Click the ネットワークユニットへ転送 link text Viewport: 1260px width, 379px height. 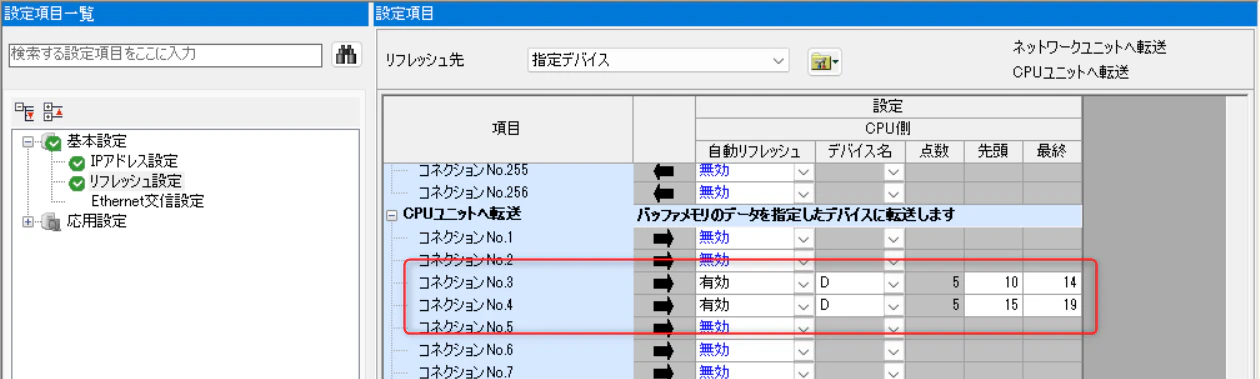click(1089, 47)
